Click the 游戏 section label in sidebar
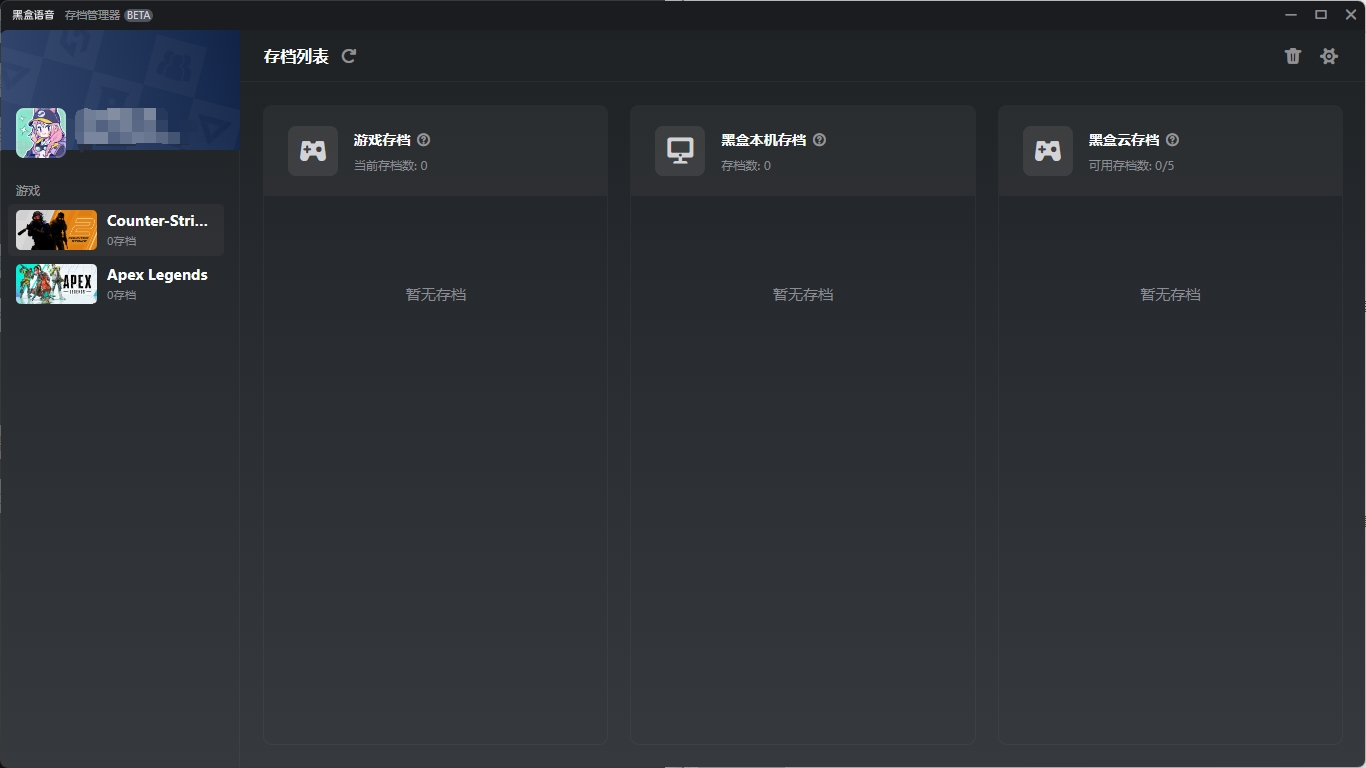This screenshot has height=768, width=1366. (28, 191)
